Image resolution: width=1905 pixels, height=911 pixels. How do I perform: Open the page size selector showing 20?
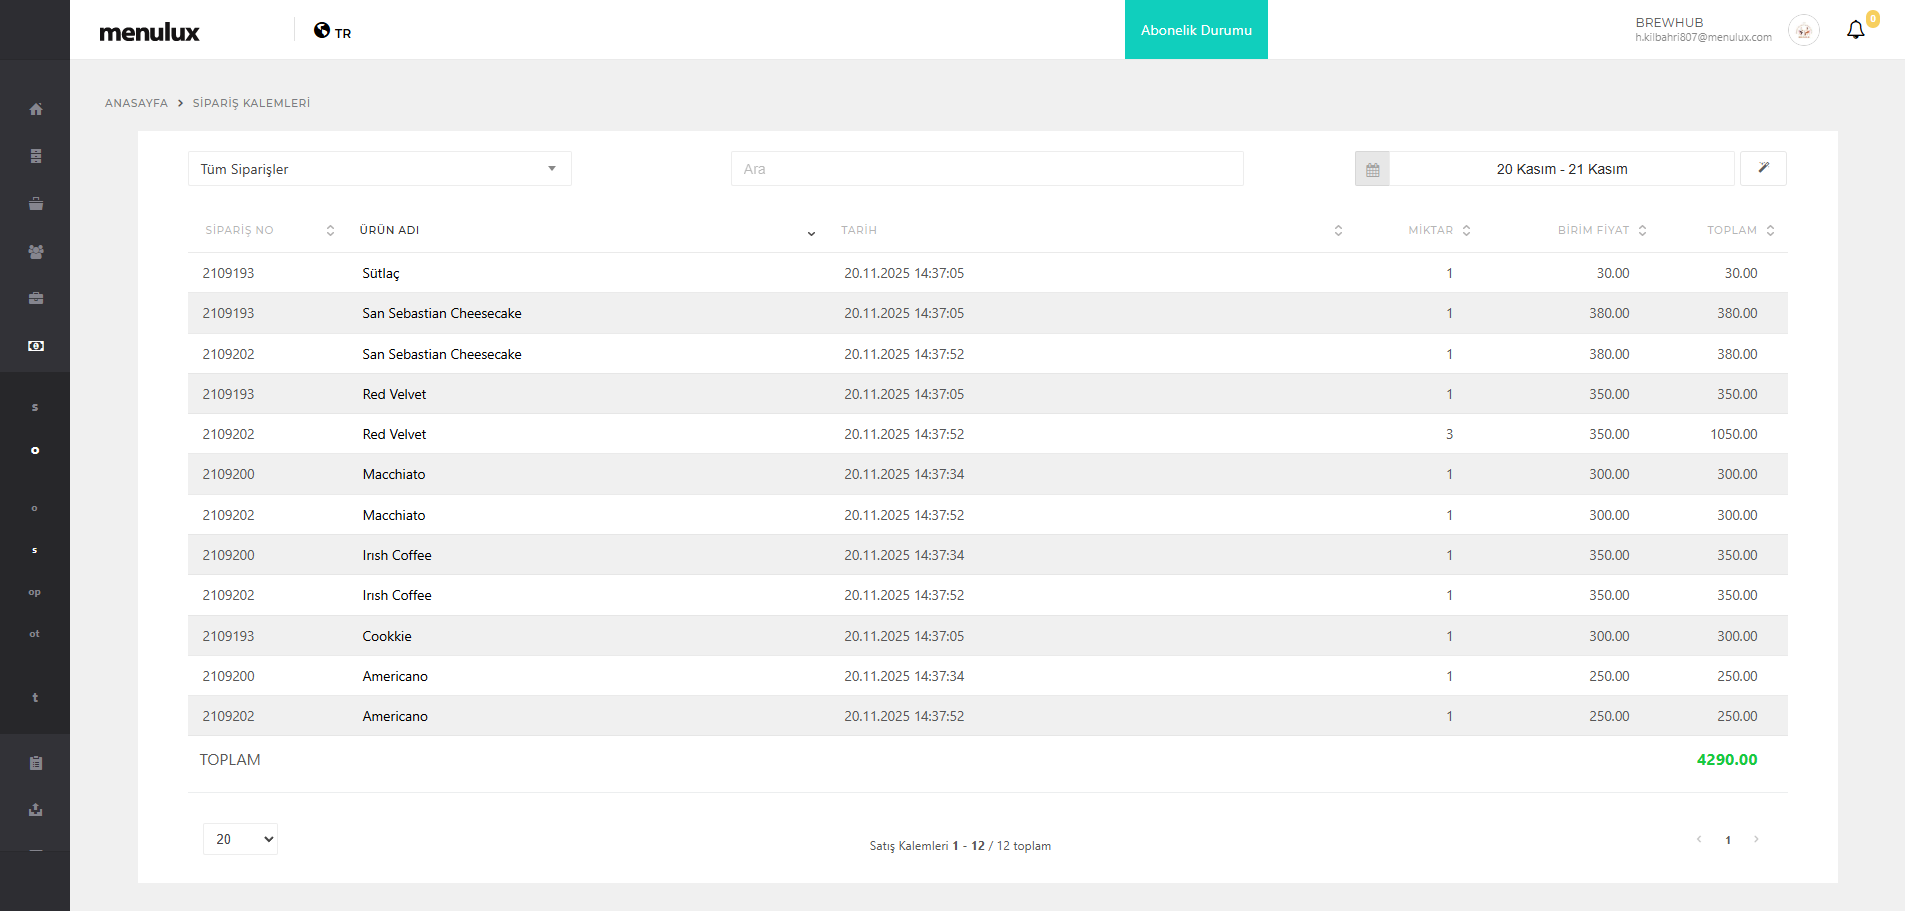click(x=240, y=839)
